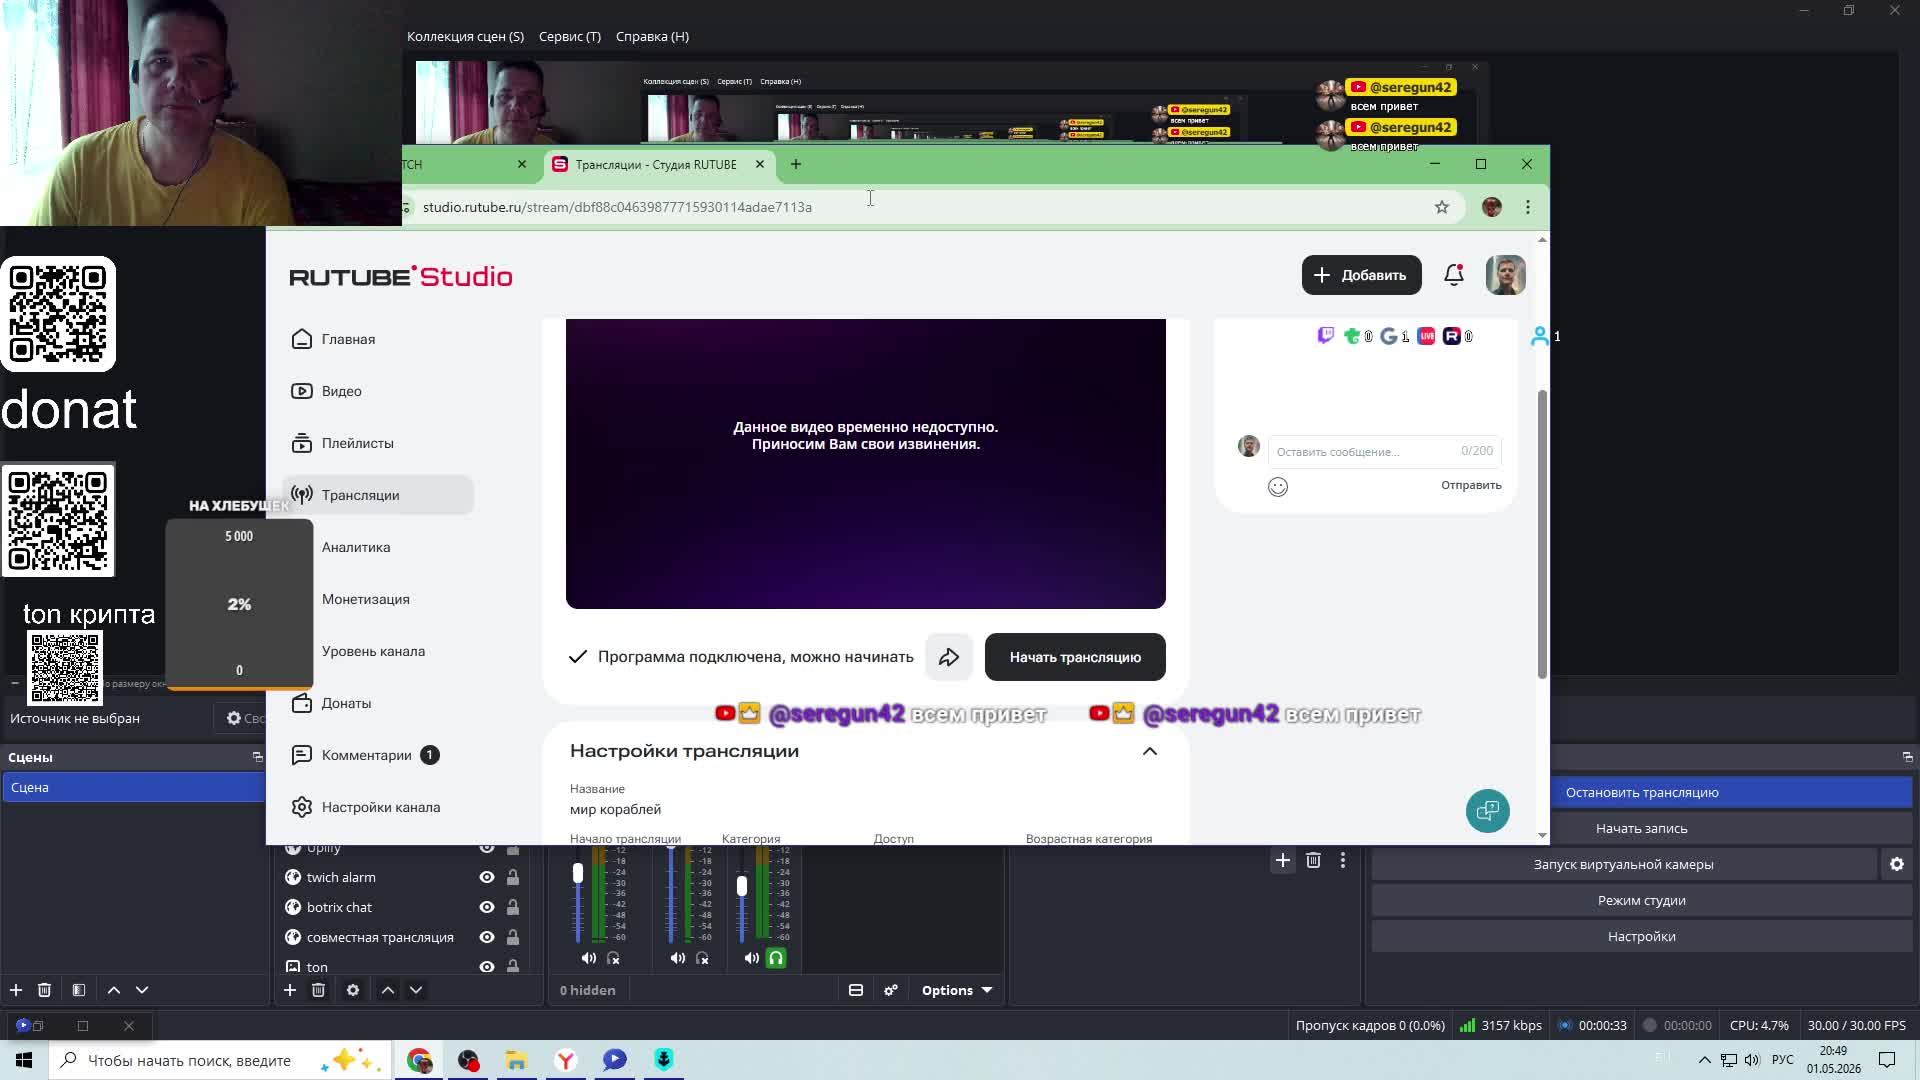Delete the selected source with the trash icon
This screenshot has width=1920, height=1080.
click(x=318, y=990)
